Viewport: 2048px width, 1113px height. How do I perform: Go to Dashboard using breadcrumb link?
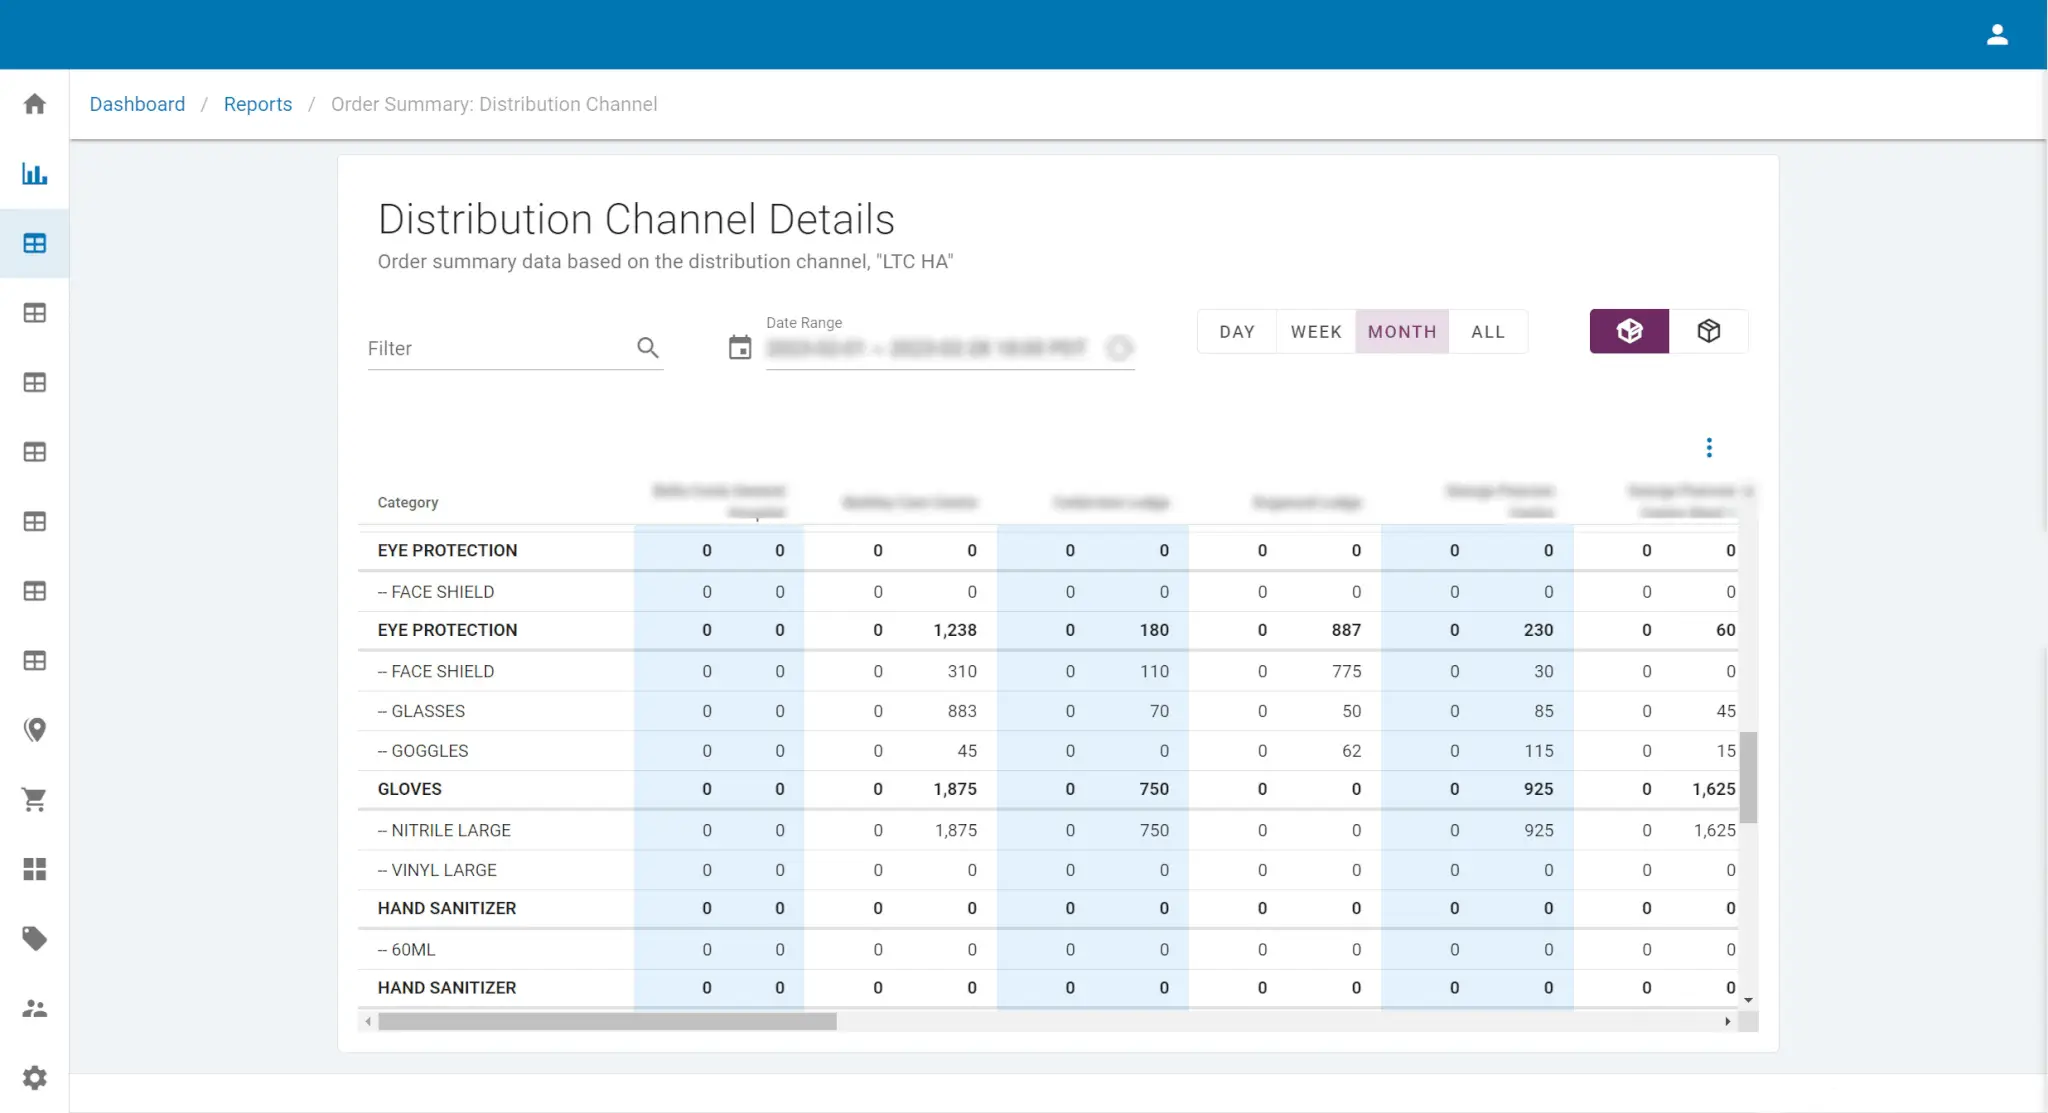137,104
